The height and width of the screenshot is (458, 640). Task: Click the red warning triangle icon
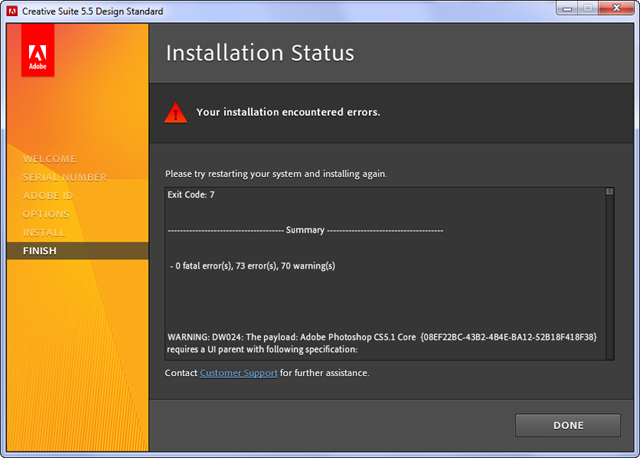click(176, 113)
